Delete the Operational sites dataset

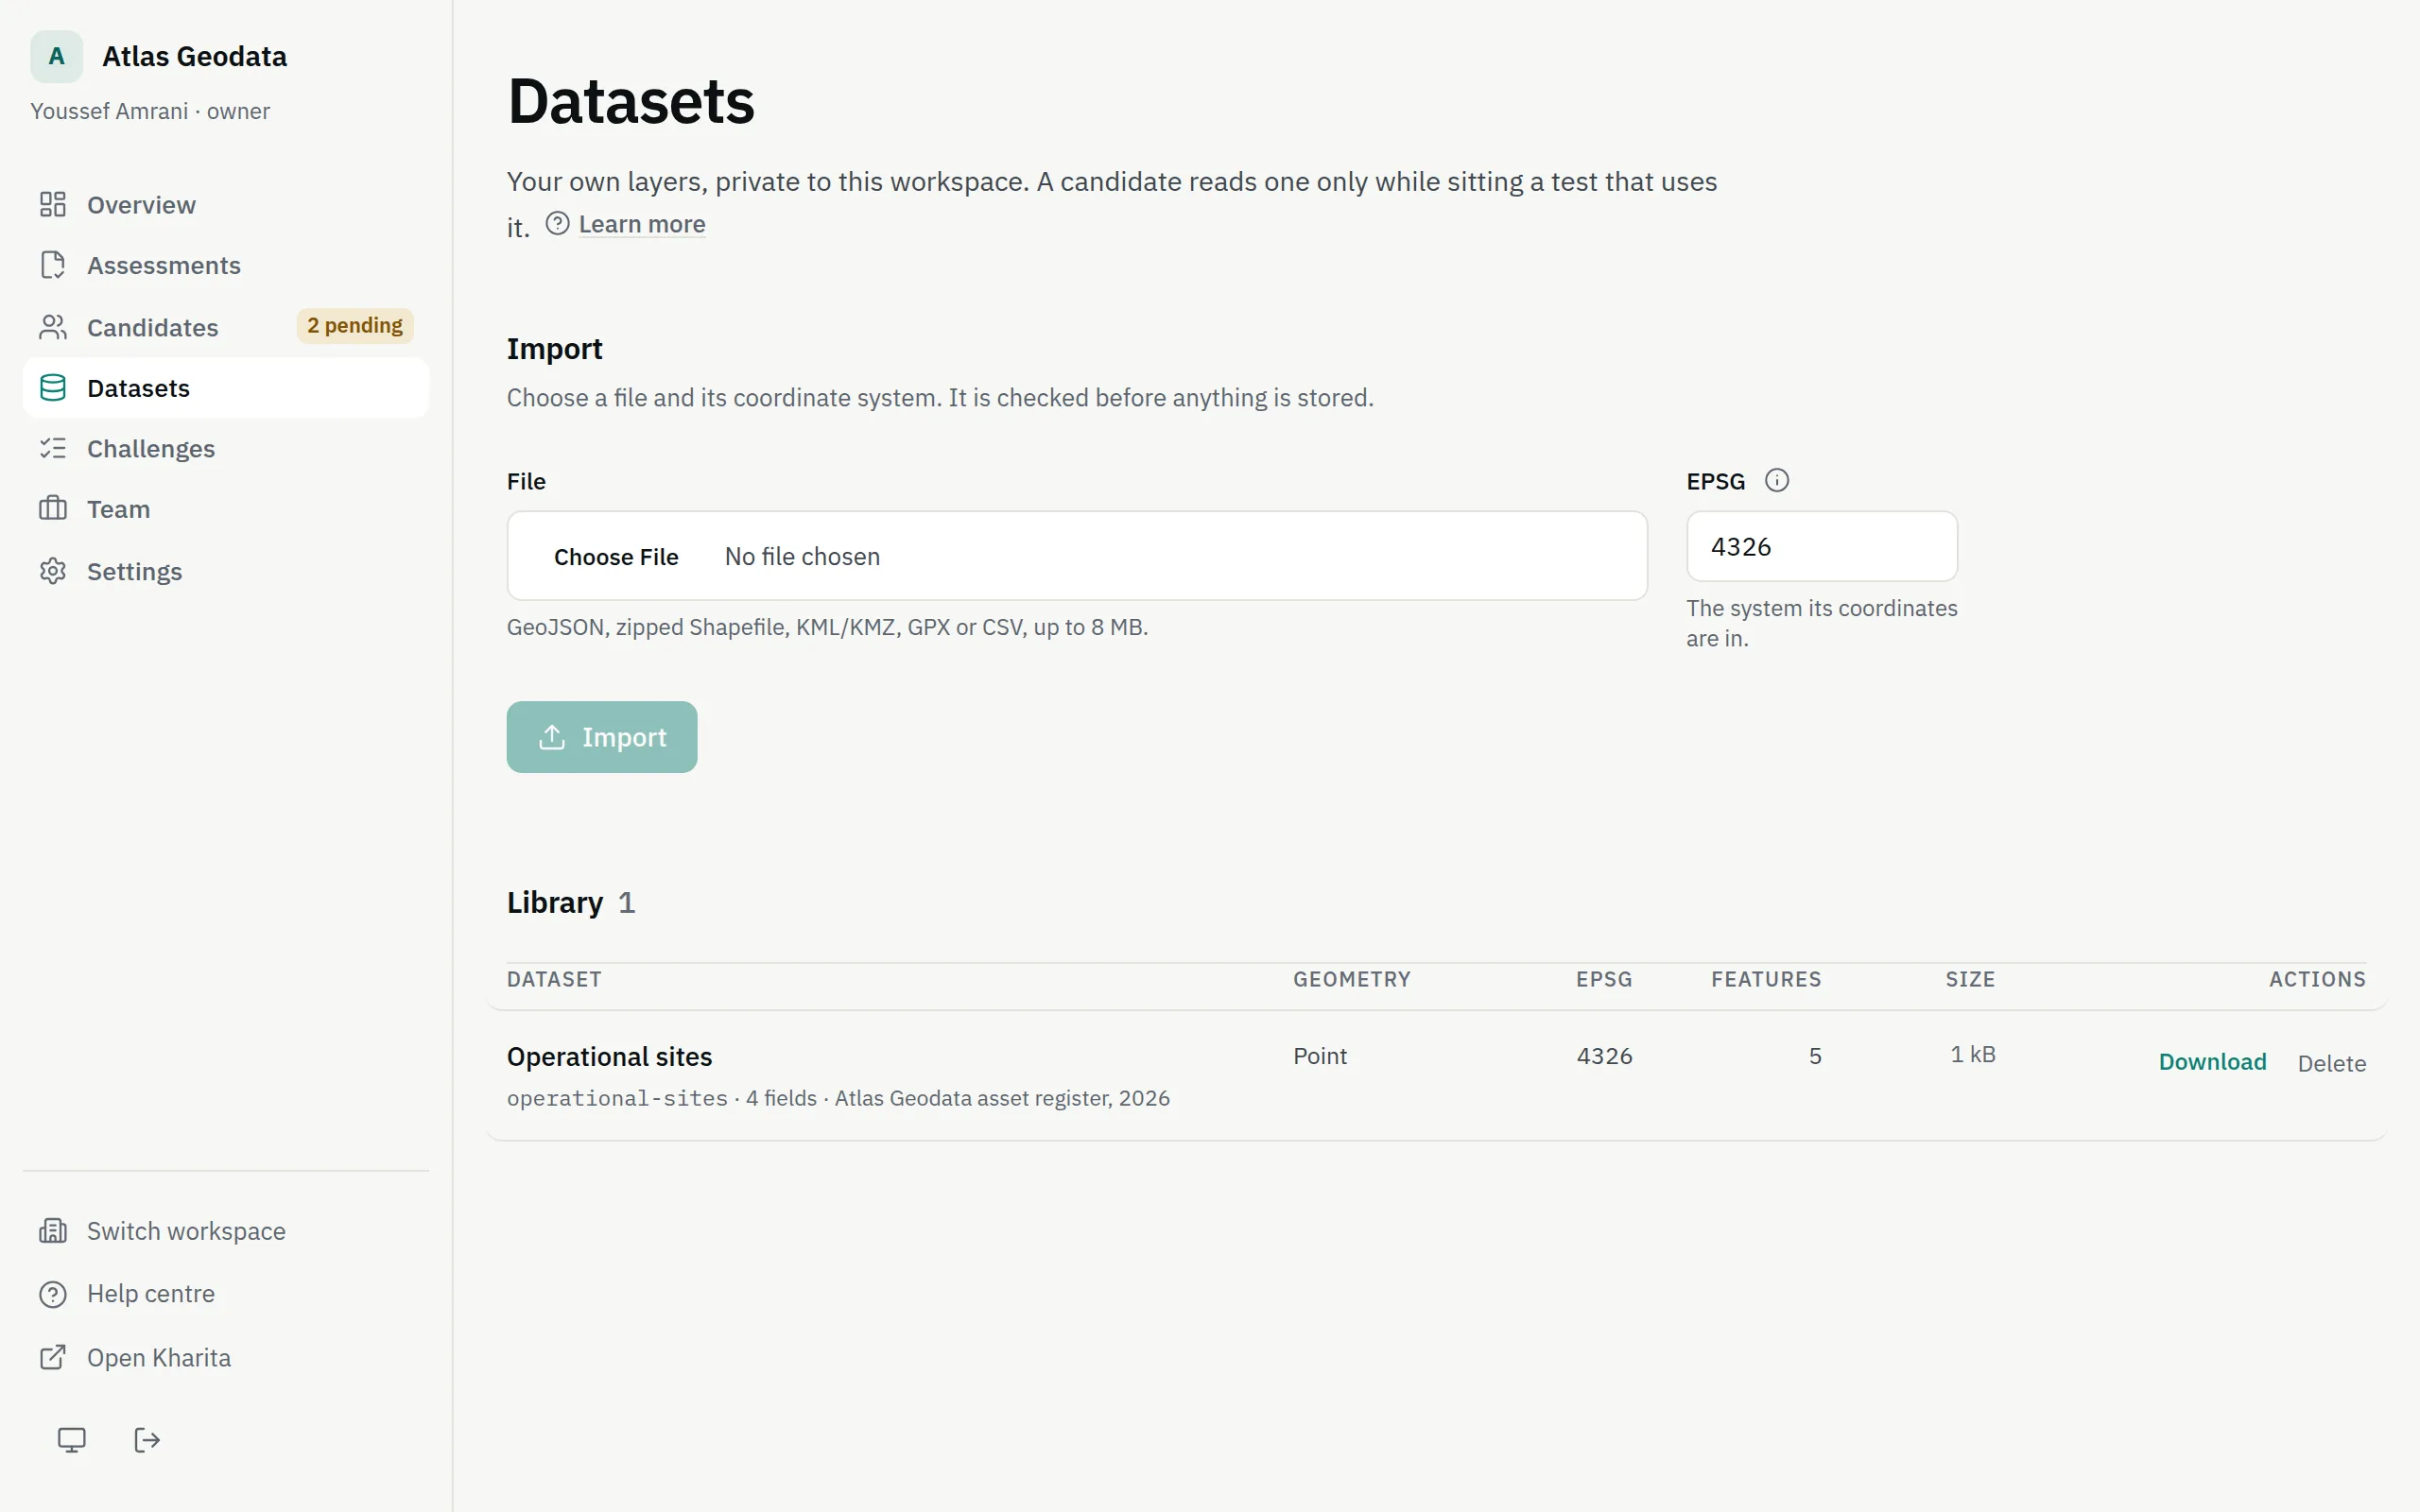point(2331,1063)
